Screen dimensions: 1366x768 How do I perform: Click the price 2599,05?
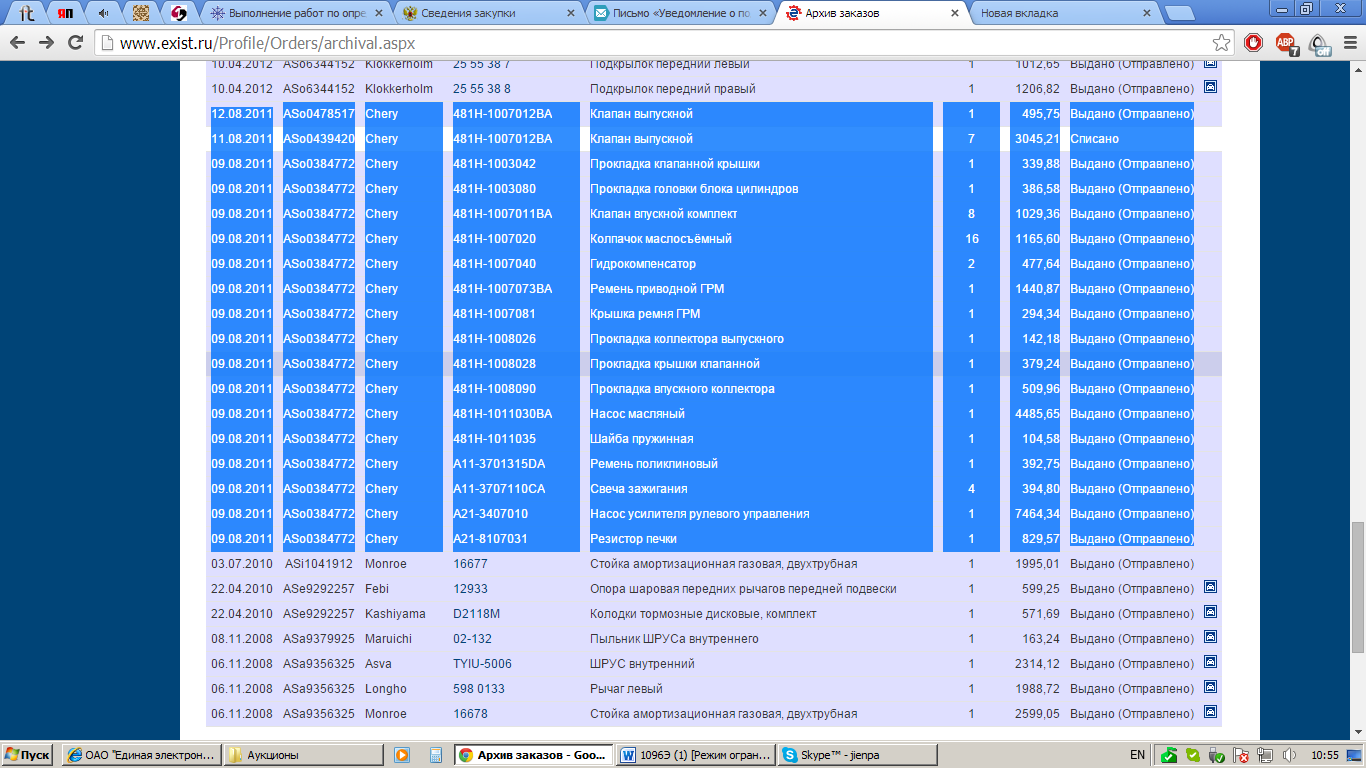point(1036,713)
